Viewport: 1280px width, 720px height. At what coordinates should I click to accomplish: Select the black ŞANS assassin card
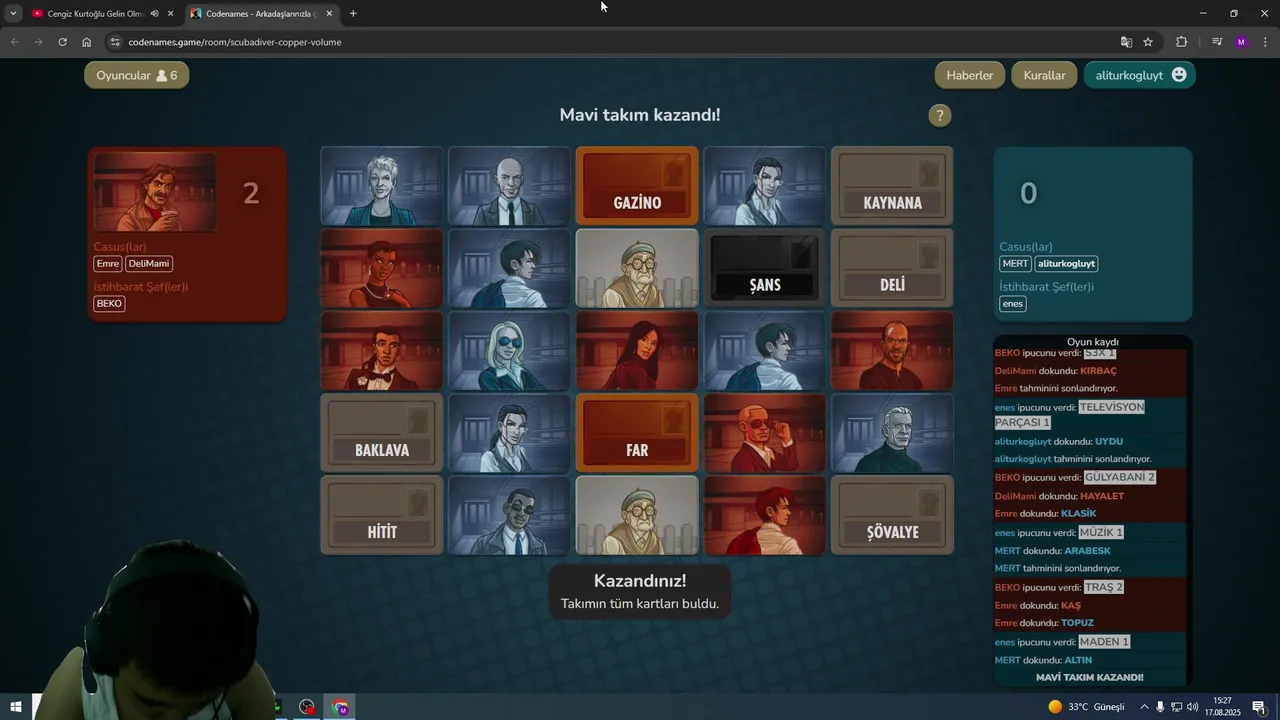(765, 268)
